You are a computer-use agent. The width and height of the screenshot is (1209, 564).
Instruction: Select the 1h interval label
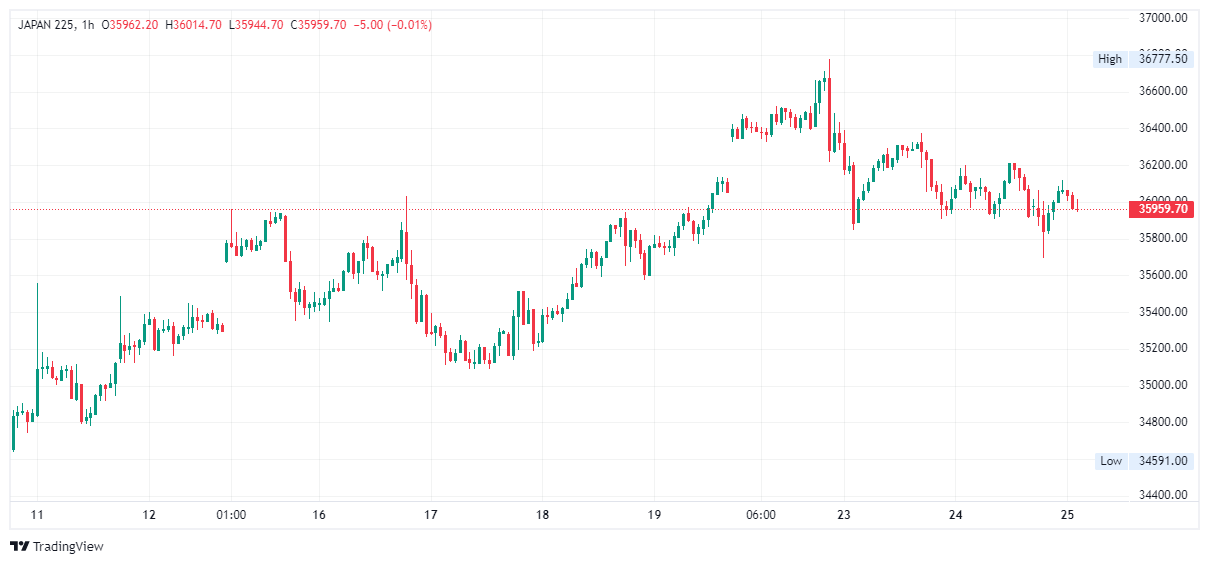[x=87, y=24]
